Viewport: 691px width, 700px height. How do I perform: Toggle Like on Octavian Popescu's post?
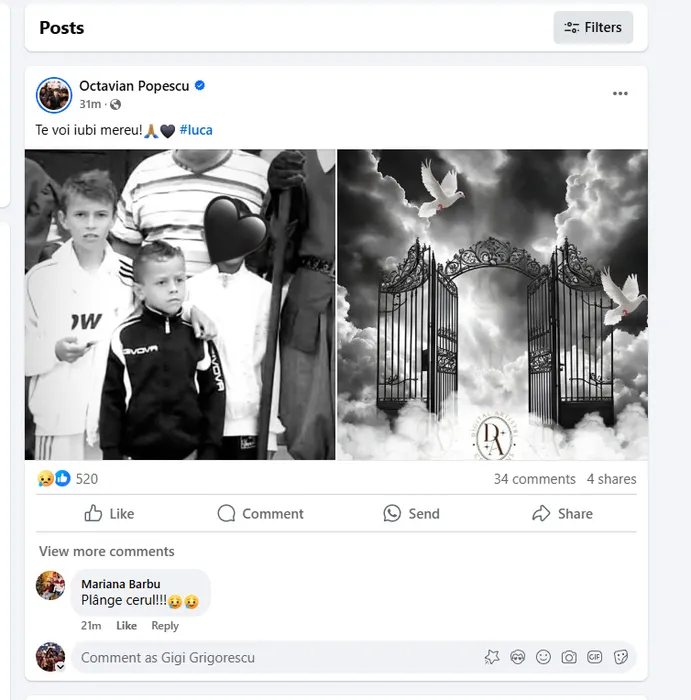(x=109, y=514)
